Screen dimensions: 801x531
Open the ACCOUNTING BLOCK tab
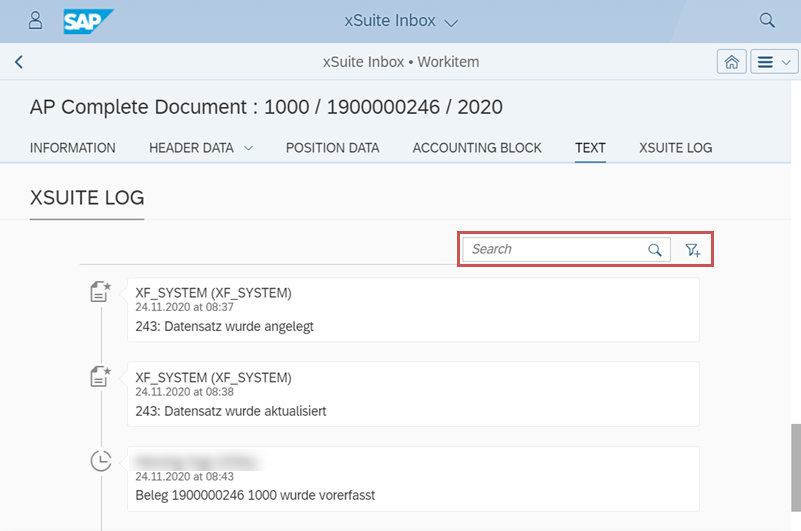[x=477, y=148]
